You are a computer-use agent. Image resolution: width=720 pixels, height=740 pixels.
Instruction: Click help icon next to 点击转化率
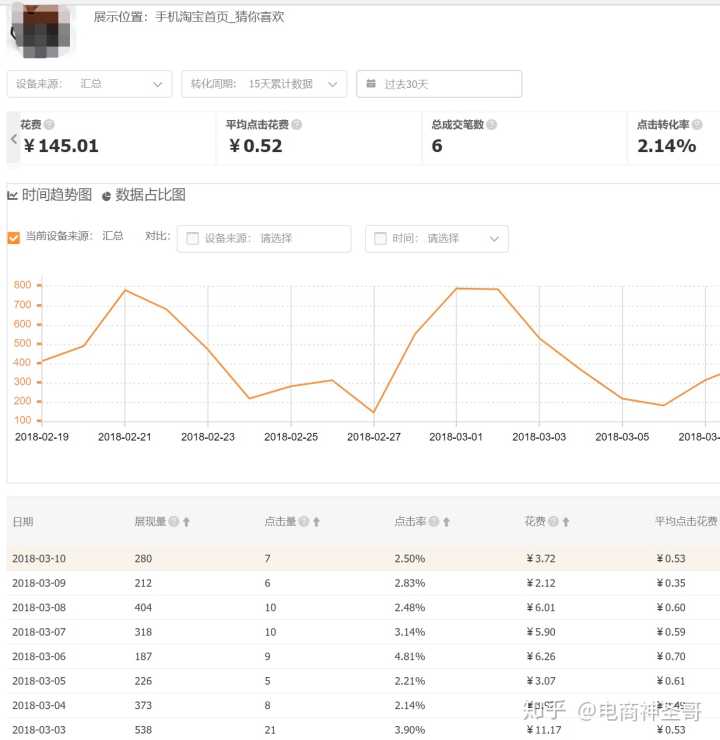(697, 125)
